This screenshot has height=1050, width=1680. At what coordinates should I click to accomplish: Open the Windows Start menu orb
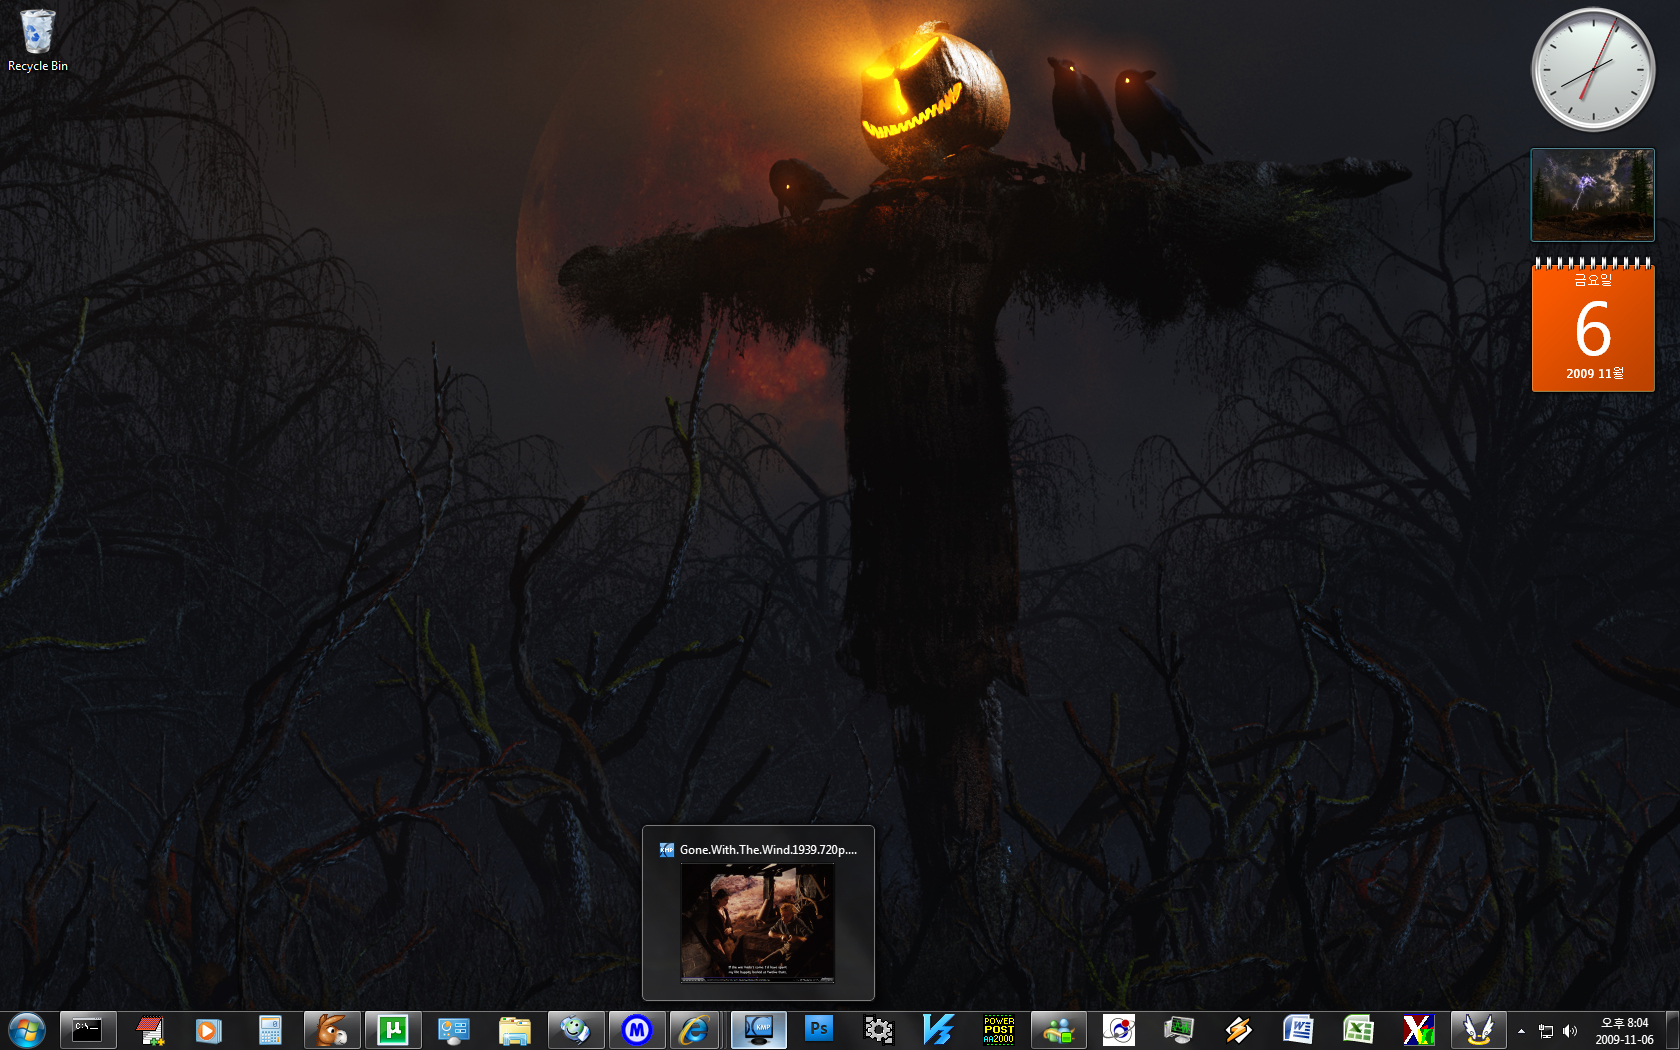coord(26,1030)
